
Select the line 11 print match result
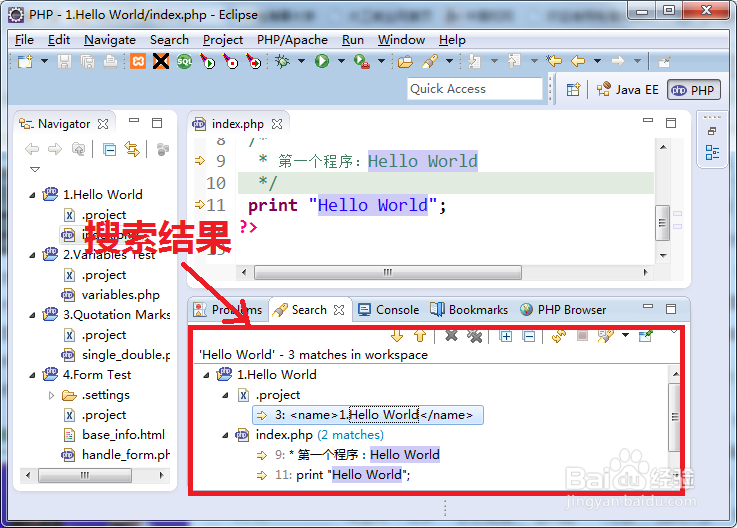point(334,475)
